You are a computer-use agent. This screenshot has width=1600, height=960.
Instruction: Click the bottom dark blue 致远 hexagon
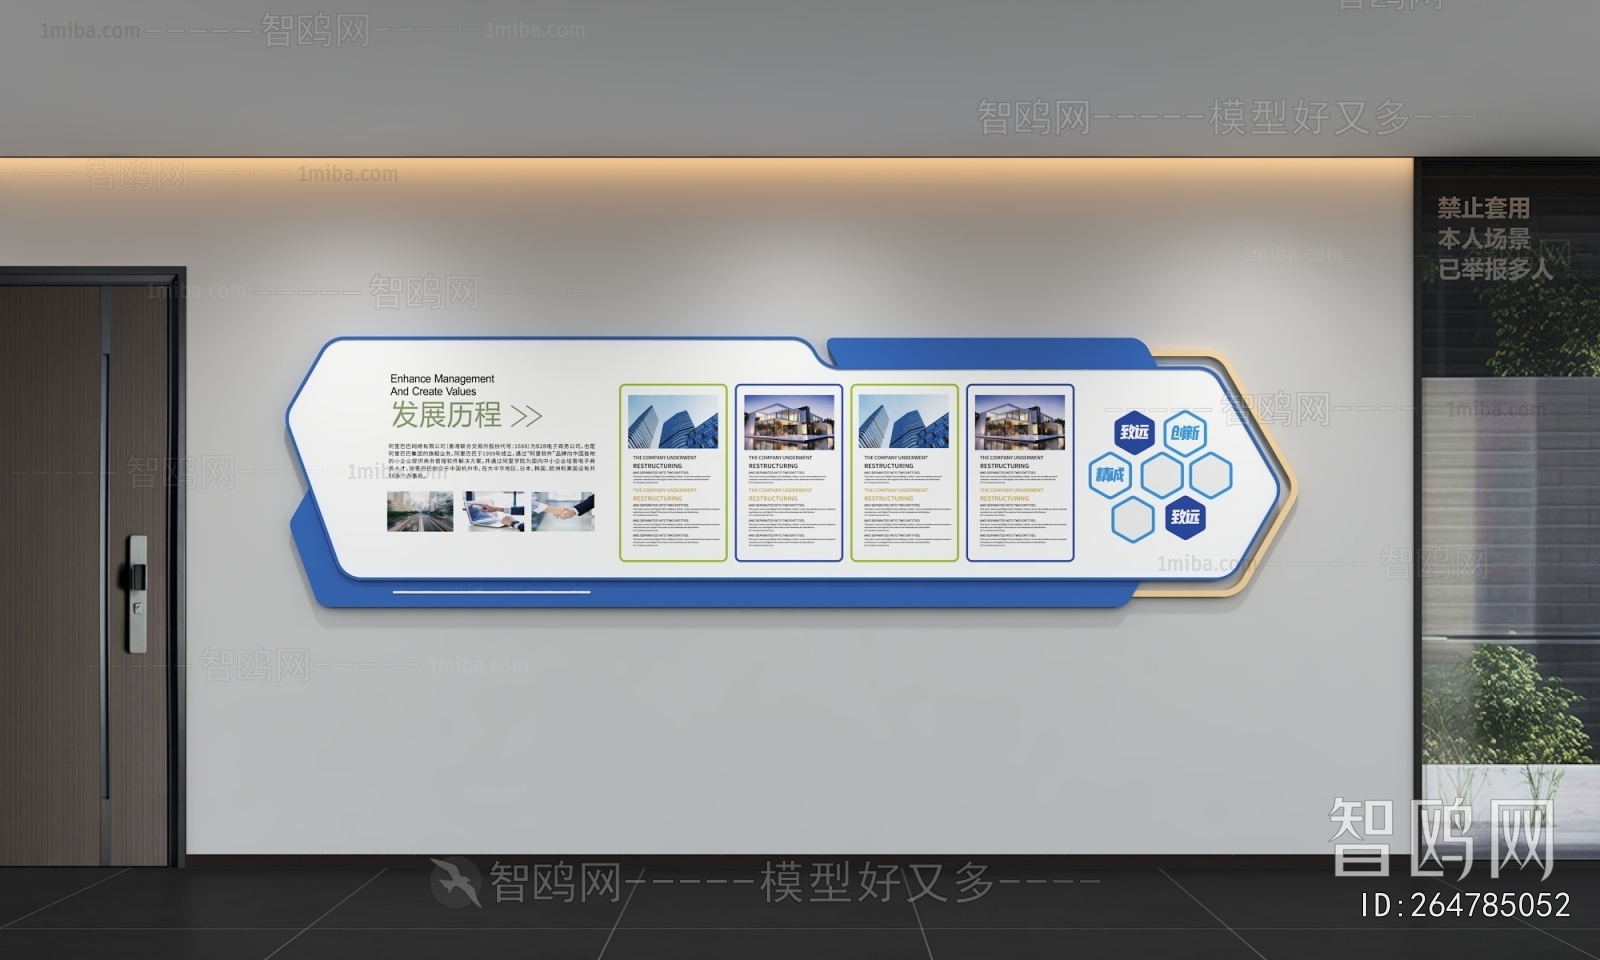(x=1185, y=516)
